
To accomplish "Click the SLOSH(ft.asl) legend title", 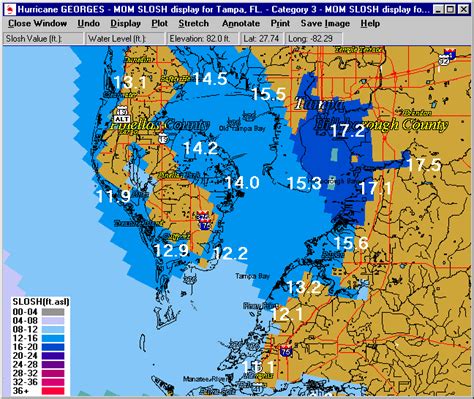I will pos(41,302).
